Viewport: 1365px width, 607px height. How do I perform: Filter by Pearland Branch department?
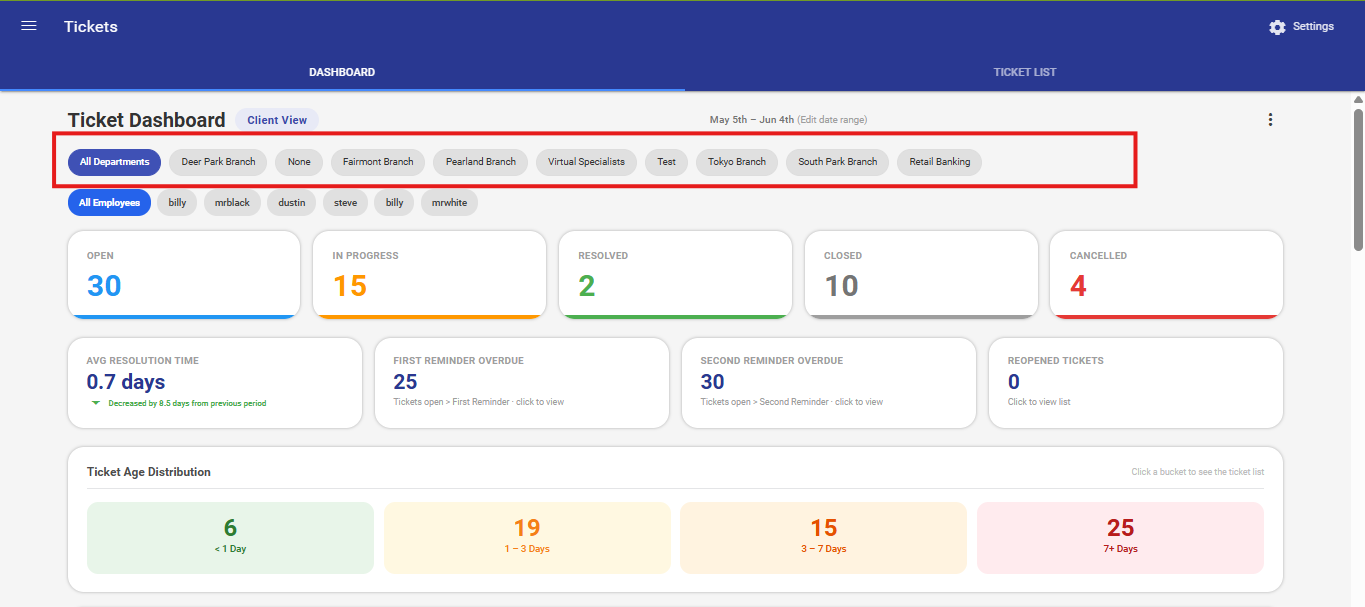click(481, 162)
